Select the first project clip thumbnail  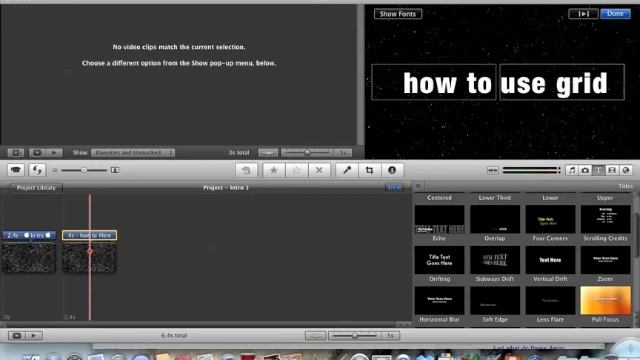[x=29, y=257]
